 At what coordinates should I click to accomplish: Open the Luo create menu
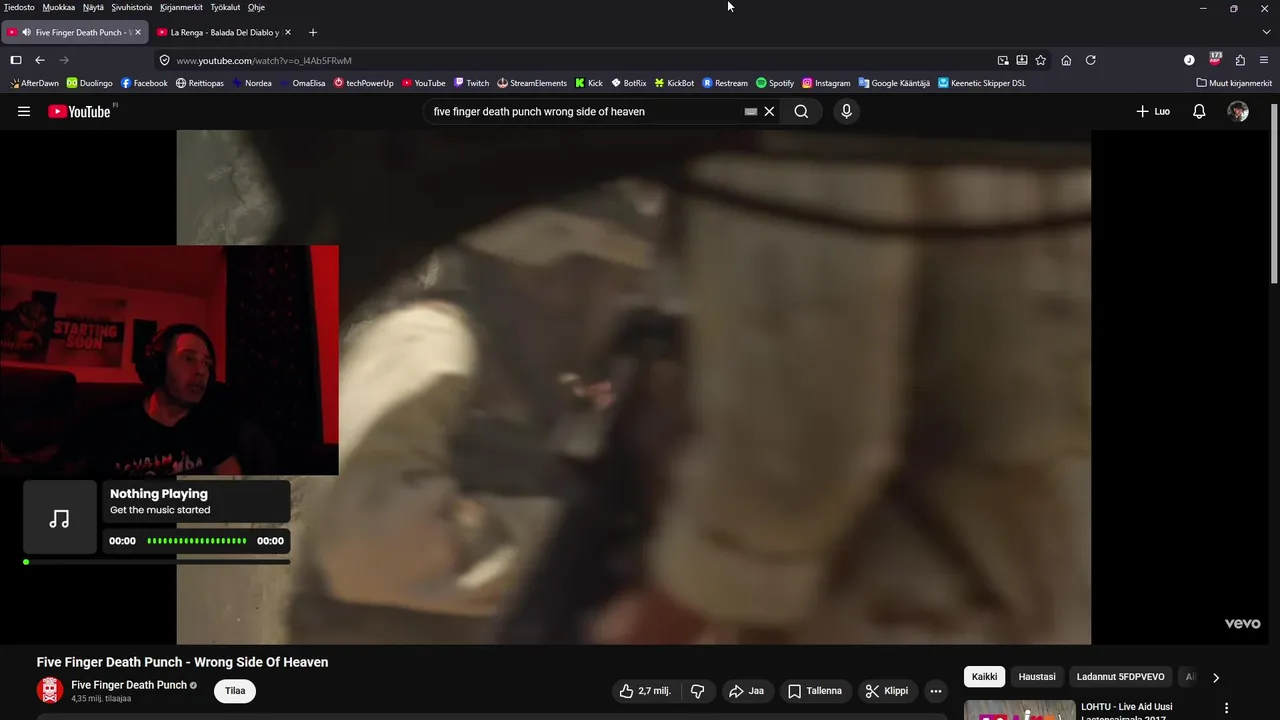click(1153, 112)
